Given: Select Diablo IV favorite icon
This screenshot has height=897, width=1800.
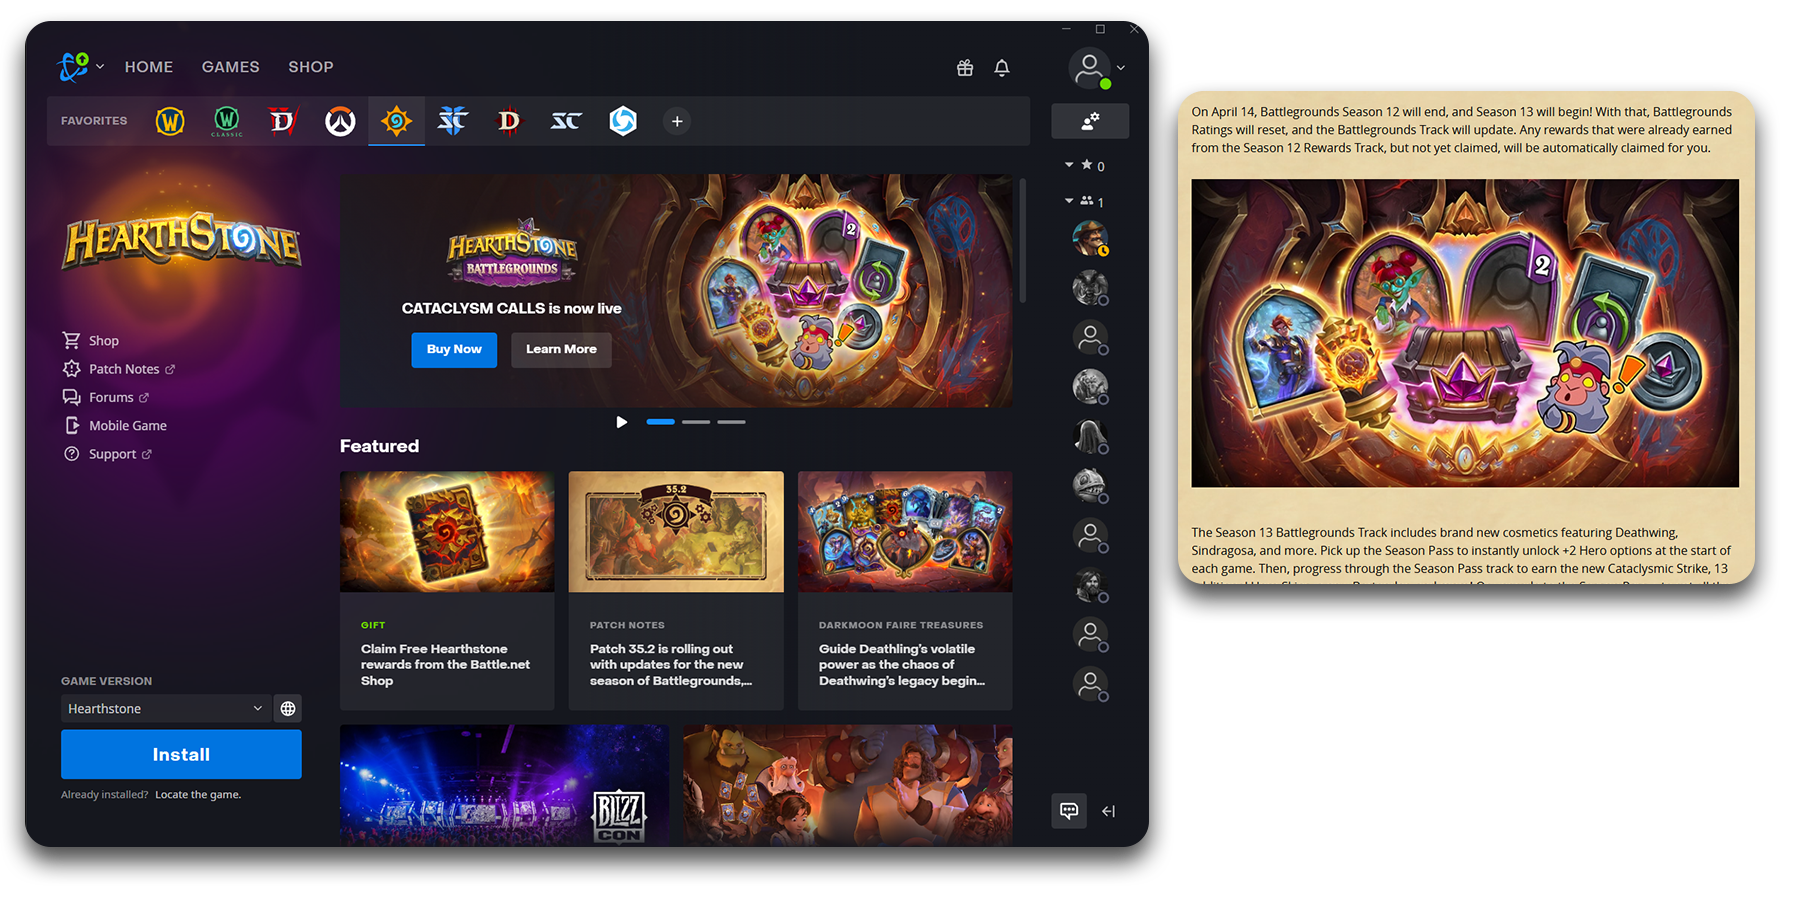Looking at the screenshot, I should point(283,121).
